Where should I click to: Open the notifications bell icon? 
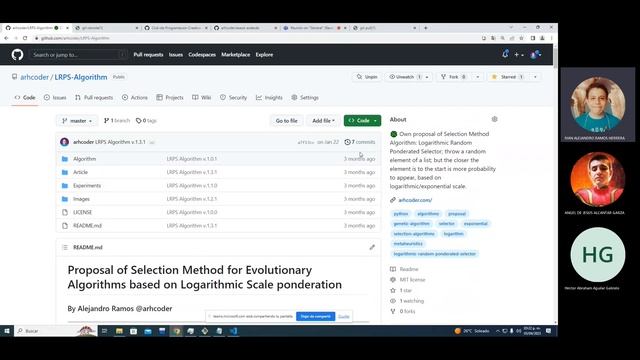click(x=505, y=54)
